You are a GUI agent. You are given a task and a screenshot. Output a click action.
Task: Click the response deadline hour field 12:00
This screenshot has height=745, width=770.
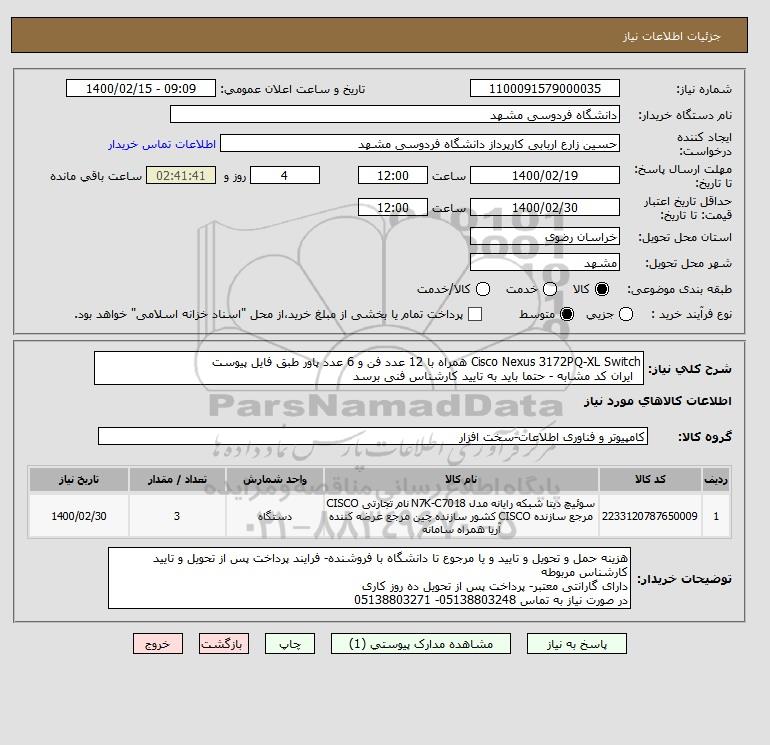[393, 175]
